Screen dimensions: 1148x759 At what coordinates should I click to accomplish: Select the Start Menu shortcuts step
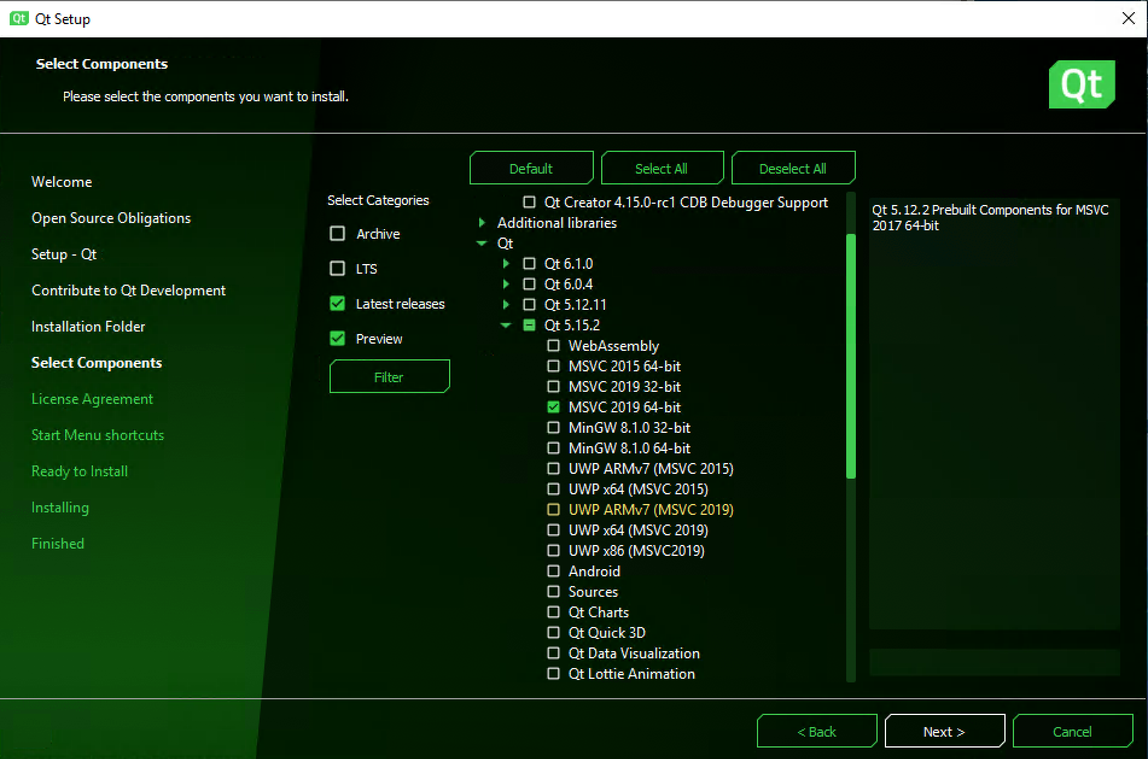(98, 435)
